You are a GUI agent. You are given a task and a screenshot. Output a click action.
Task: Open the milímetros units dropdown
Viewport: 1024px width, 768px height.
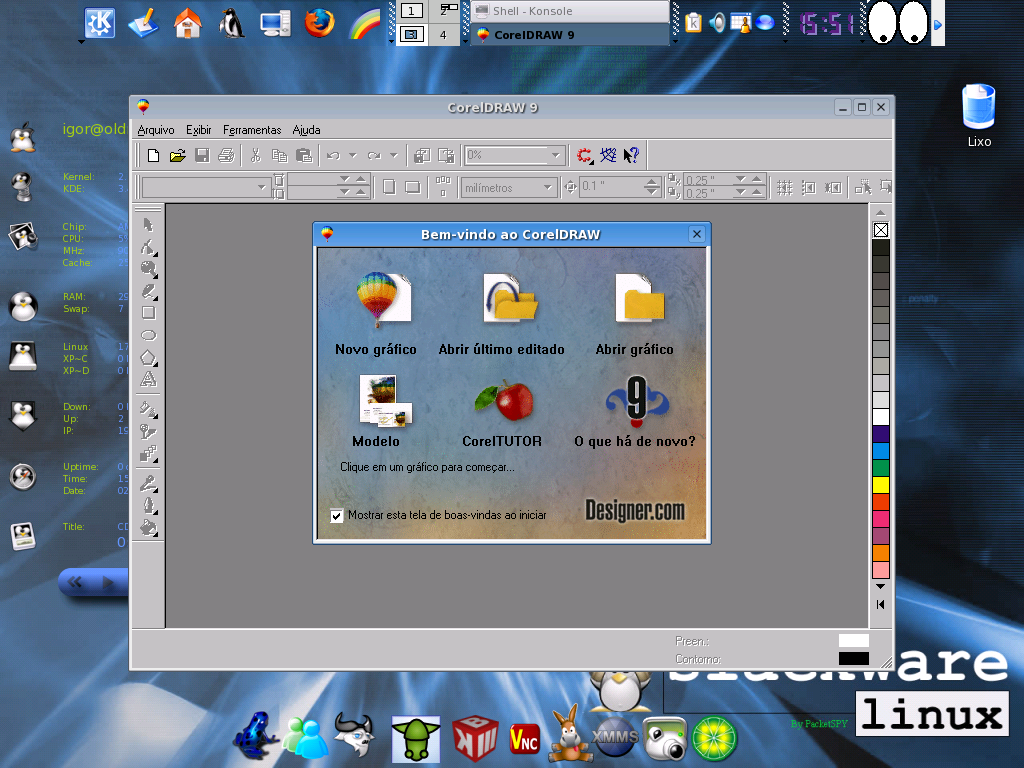click(547, 188)
